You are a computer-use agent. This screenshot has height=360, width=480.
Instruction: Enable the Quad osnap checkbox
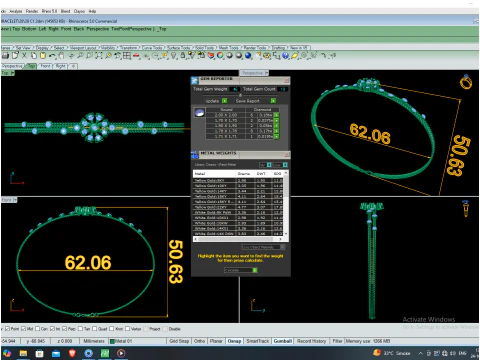click(x=94, y=329)
